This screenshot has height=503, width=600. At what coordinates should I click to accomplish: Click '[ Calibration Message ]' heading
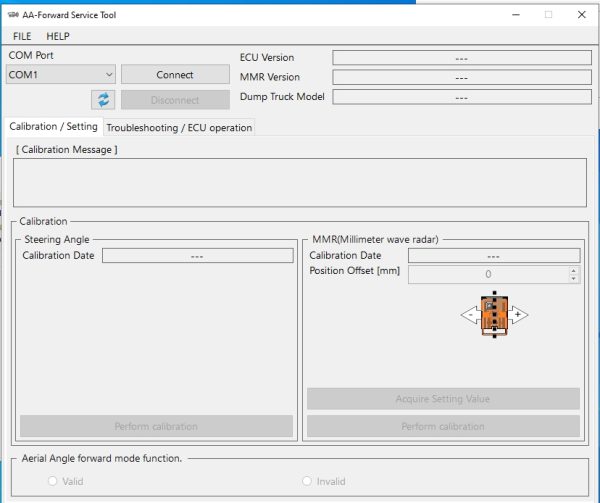pyautogui.click(x=67, y=150)
